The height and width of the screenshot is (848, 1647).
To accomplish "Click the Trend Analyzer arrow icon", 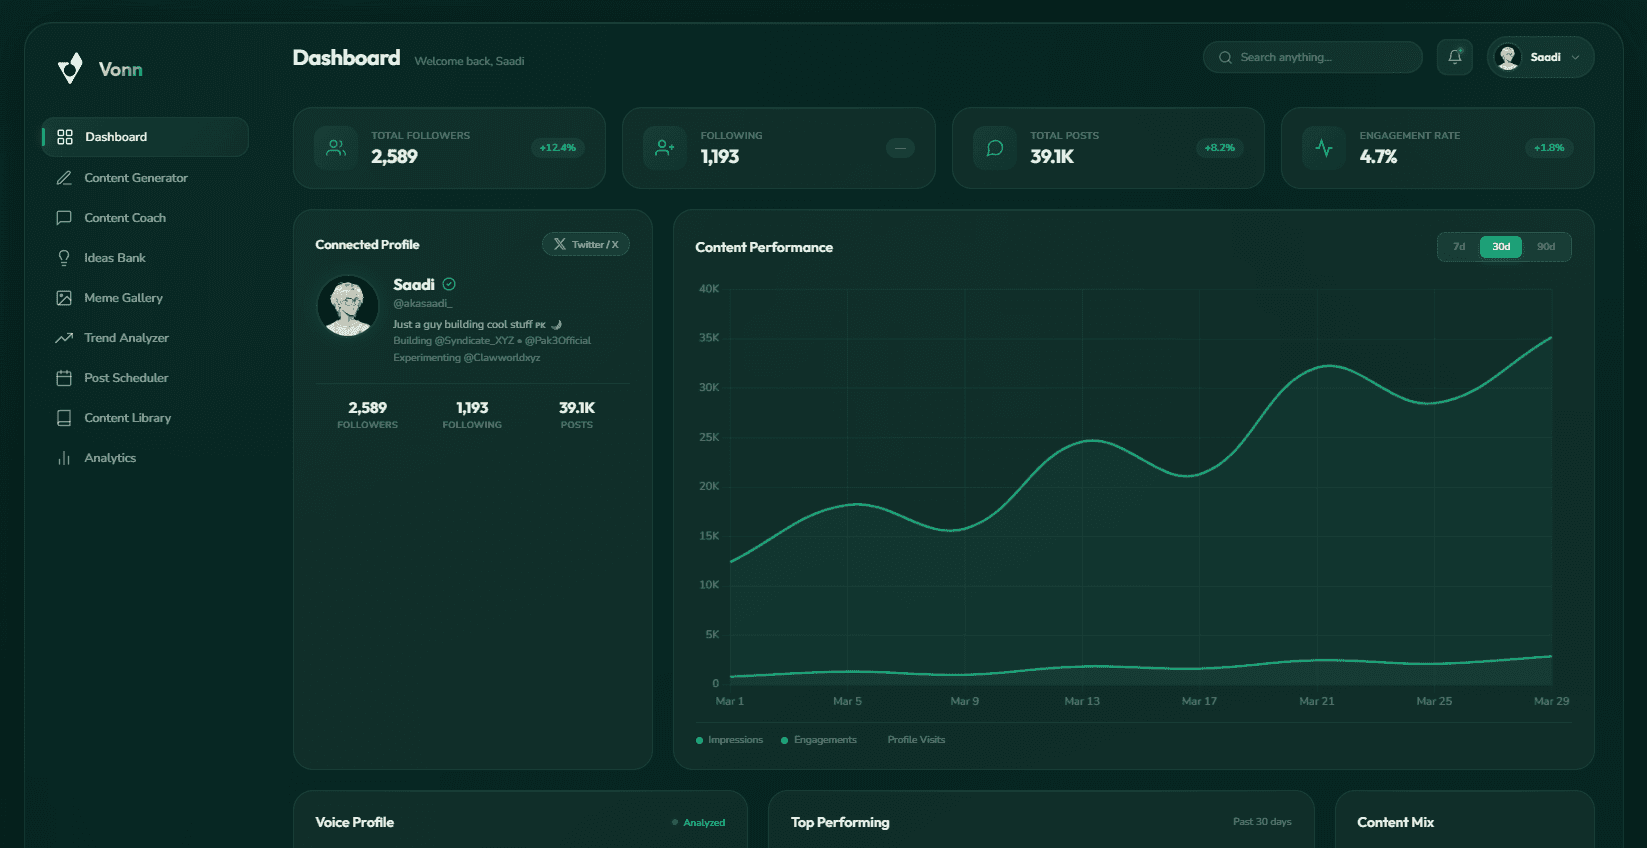I will (x=64, y=338).
